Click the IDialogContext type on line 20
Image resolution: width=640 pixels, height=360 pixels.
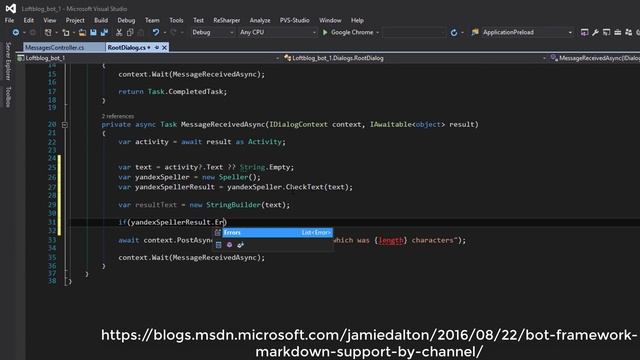298,124
